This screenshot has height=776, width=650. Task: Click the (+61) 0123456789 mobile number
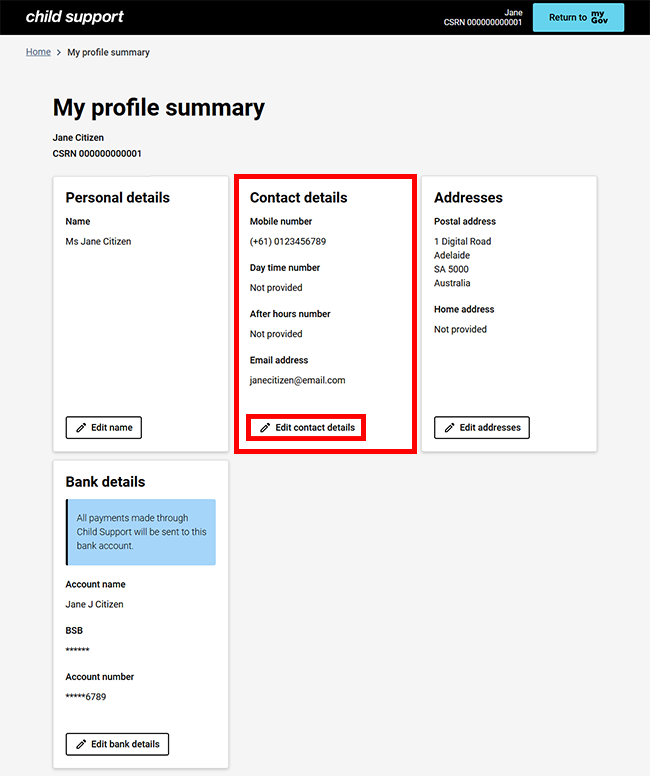point(288,241)
